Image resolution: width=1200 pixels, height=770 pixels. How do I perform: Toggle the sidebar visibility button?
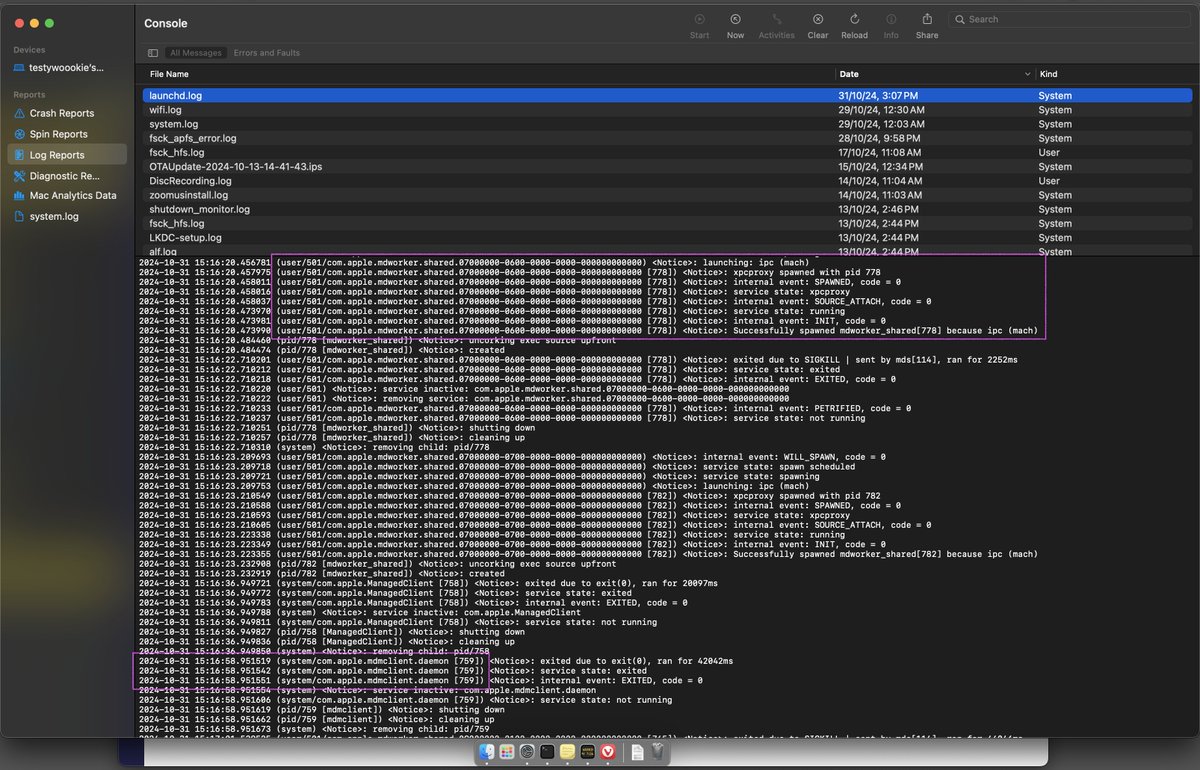[152, 52]
